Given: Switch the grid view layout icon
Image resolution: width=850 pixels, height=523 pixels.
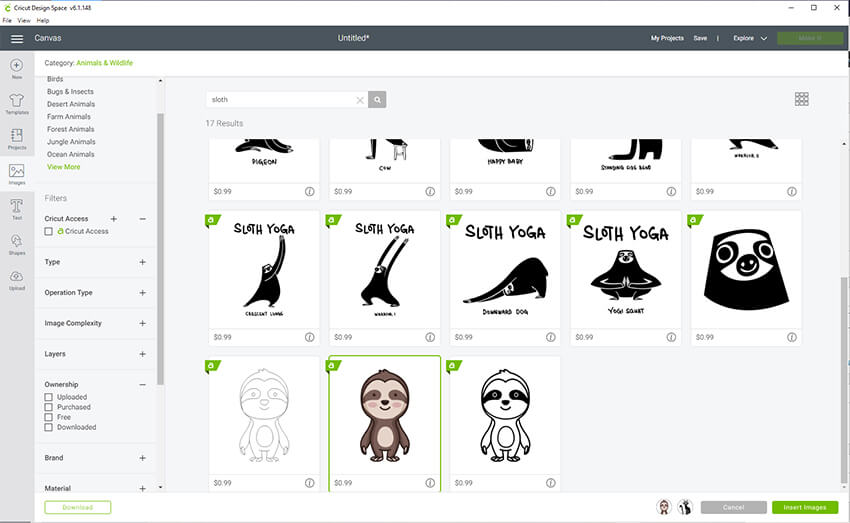Looking at the screenshot, I should [x=801, y=99].
